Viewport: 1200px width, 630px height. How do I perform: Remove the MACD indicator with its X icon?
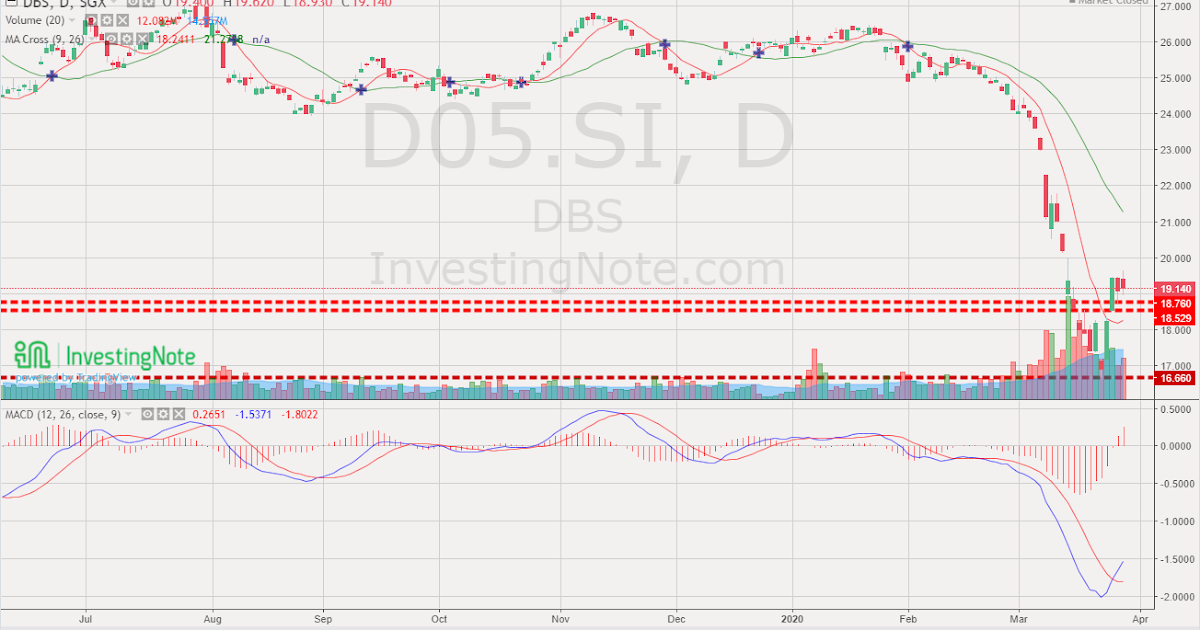[178, 411]
